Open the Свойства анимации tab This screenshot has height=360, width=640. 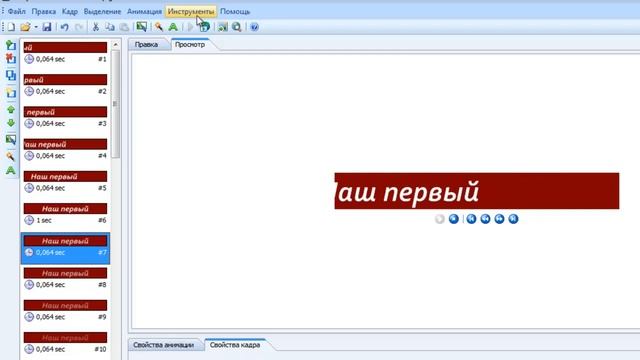(164, 345)
